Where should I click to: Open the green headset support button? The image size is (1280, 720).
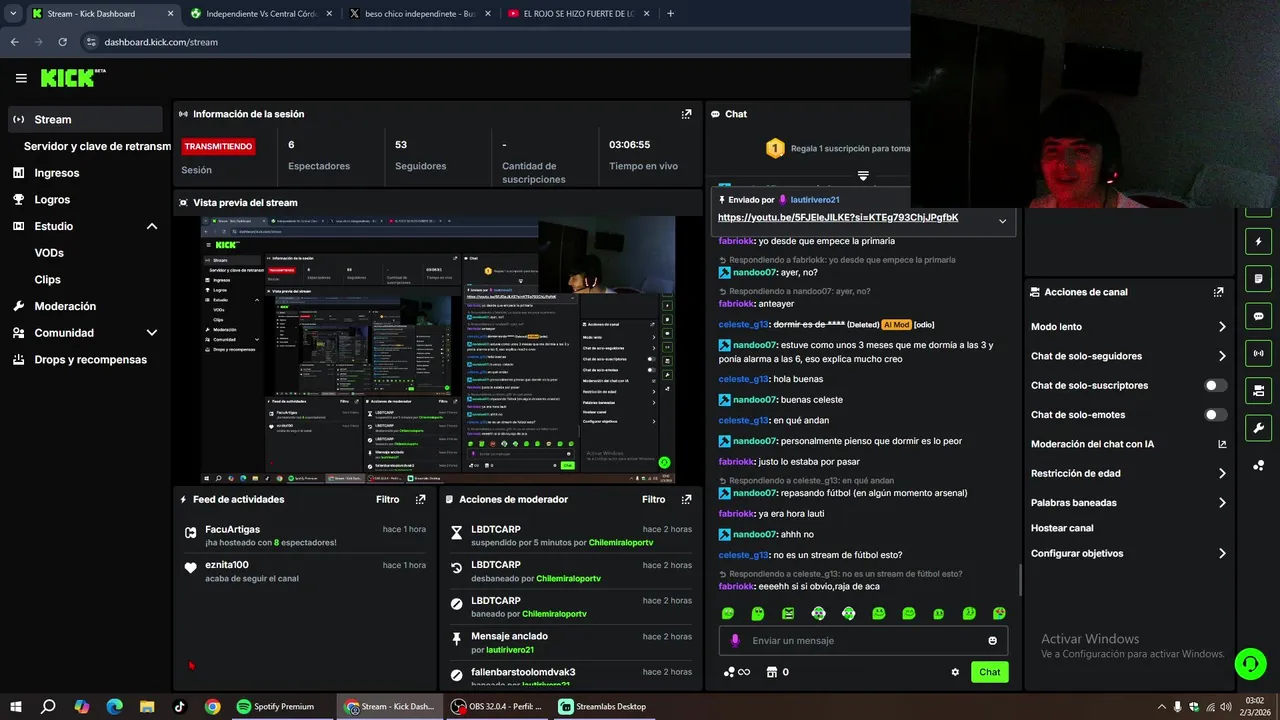[x=1249, y=663]
